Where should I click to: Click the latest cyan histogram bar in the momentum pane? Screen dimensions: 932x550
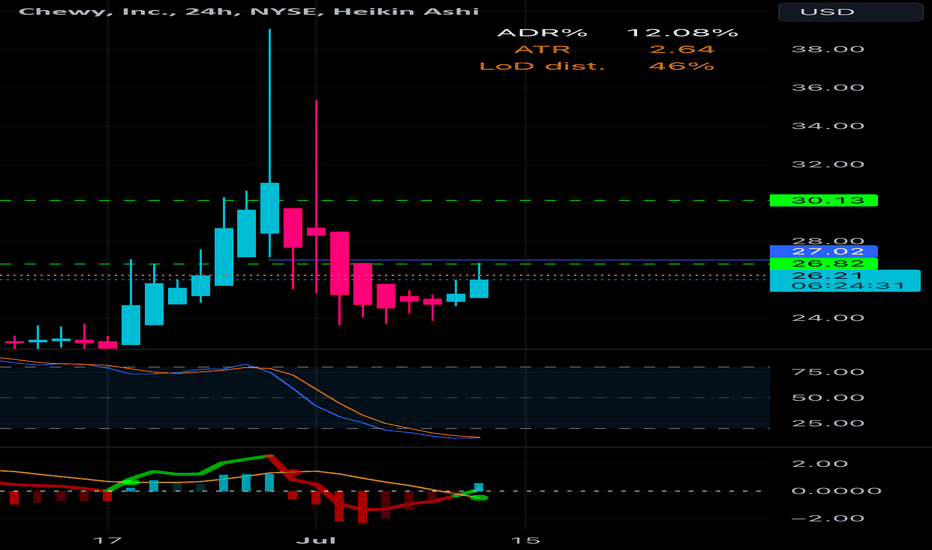(479, 487)
